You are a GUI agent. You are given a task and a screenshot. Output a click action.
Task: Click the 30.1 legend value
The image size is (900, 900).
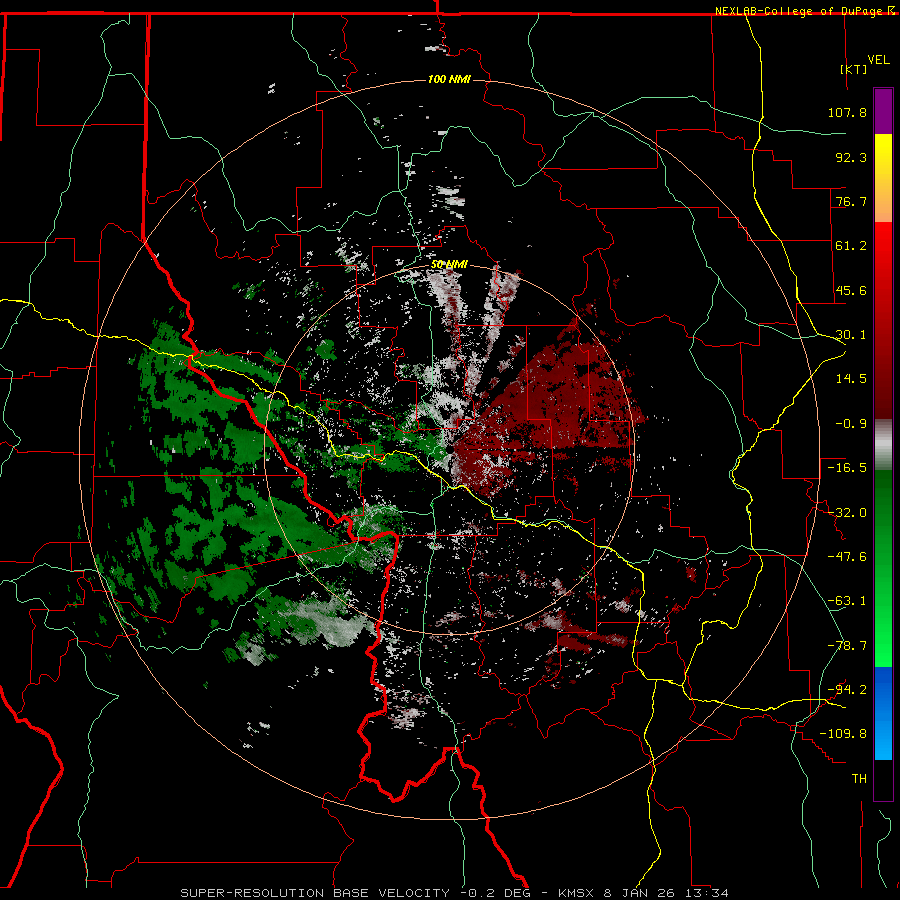pyautogui.click(x=851, y=335)
